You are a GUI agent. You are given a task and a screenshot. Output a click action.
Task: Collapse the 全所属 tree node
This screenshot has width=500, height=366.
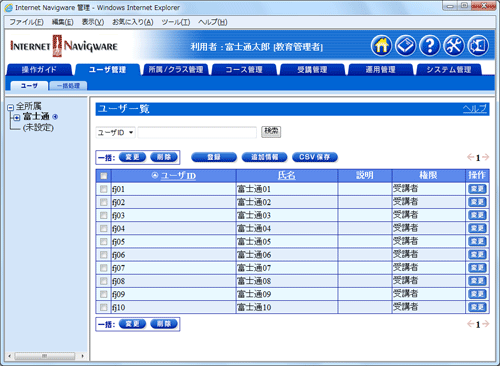(10, 107)
